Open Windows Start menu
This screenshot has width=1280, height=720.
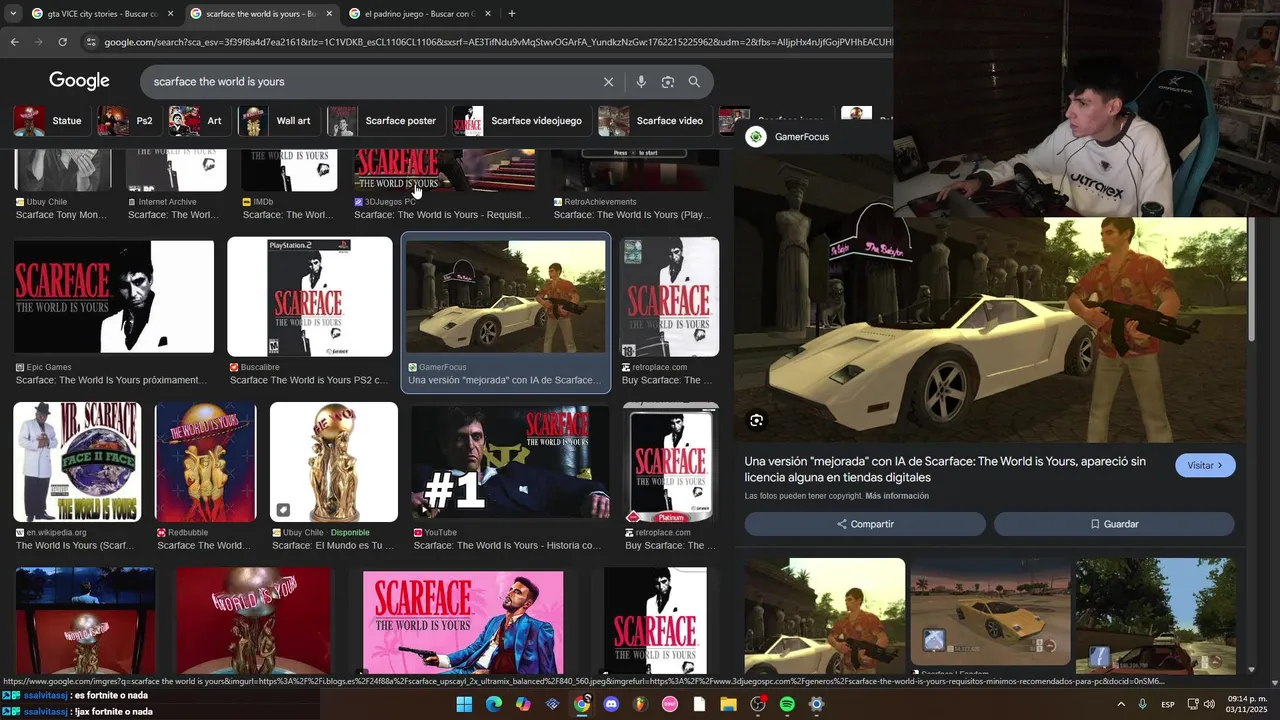(464, 704)
